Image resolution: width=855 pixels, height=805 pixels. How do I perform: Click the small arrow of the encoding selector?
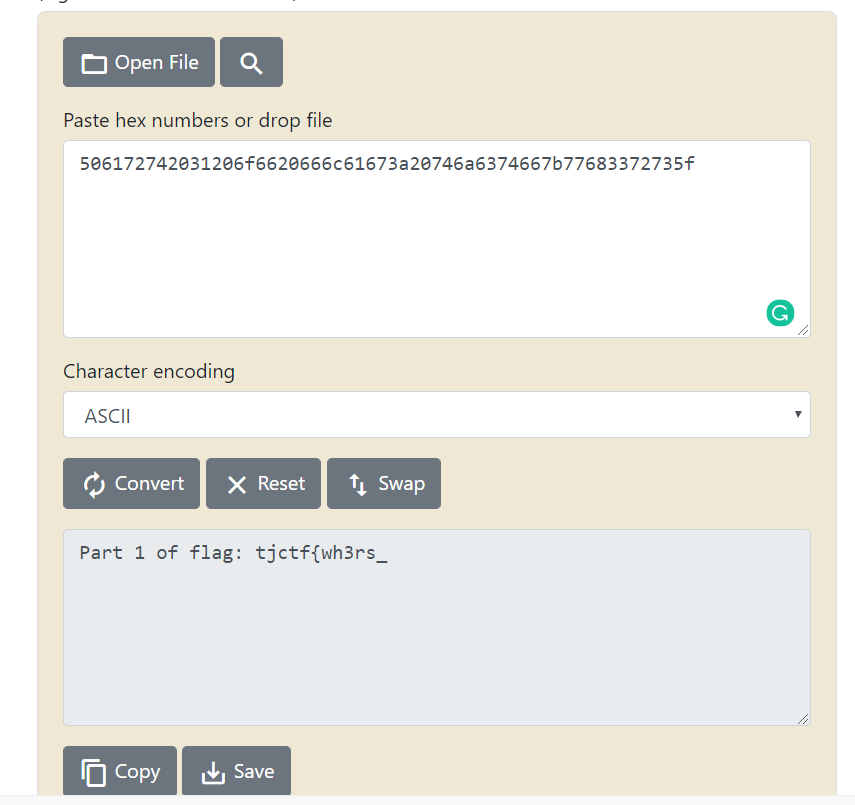point(797,414)
